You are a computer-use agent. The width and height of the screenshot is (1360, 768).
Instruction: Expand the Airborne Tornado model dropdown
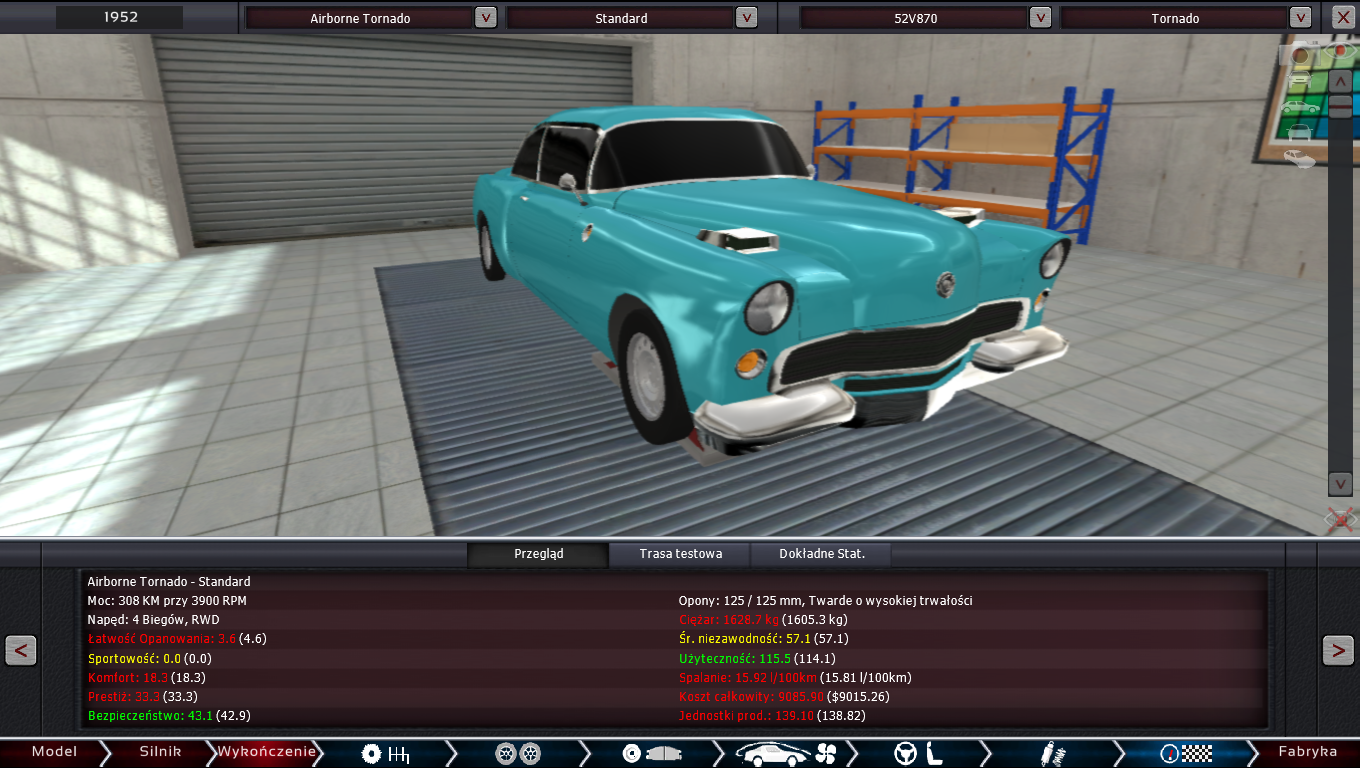pyautogui.click(x=485, y=18)
